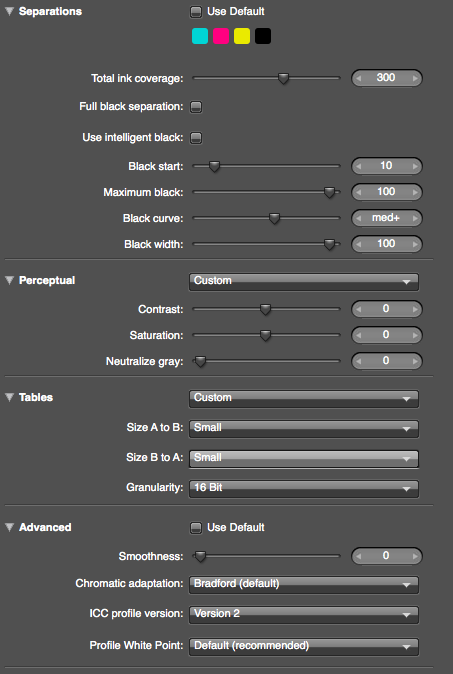The width and height of the screenshot is (453, 674).
Task: Collapse the Separations section
Action: [9, 12]
